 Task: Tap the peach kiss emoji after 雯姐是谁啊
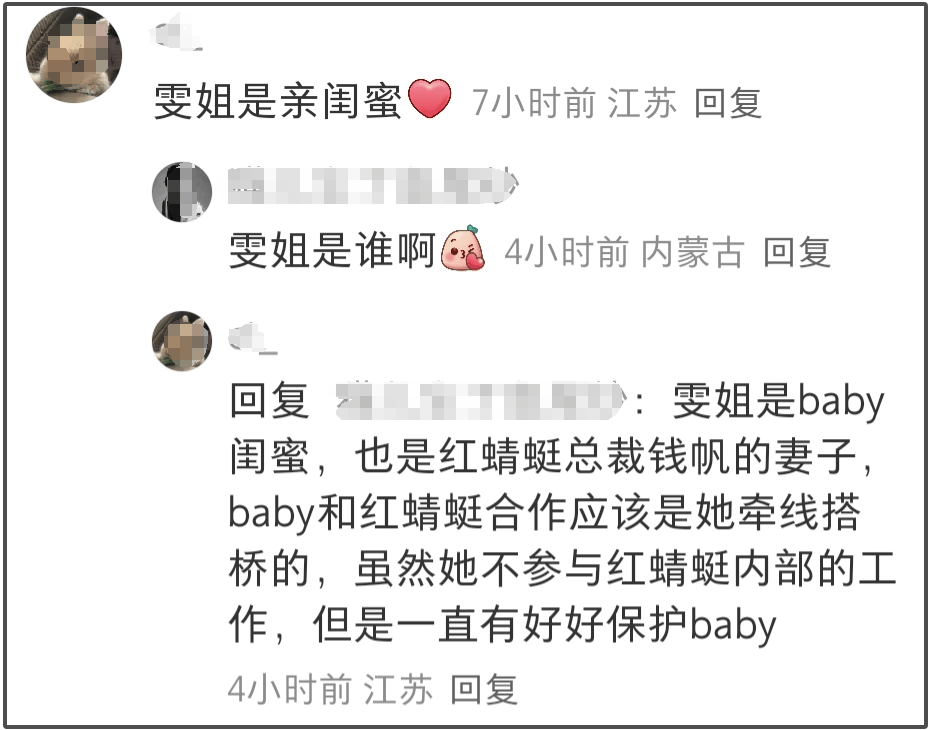(x=463, y=248)
